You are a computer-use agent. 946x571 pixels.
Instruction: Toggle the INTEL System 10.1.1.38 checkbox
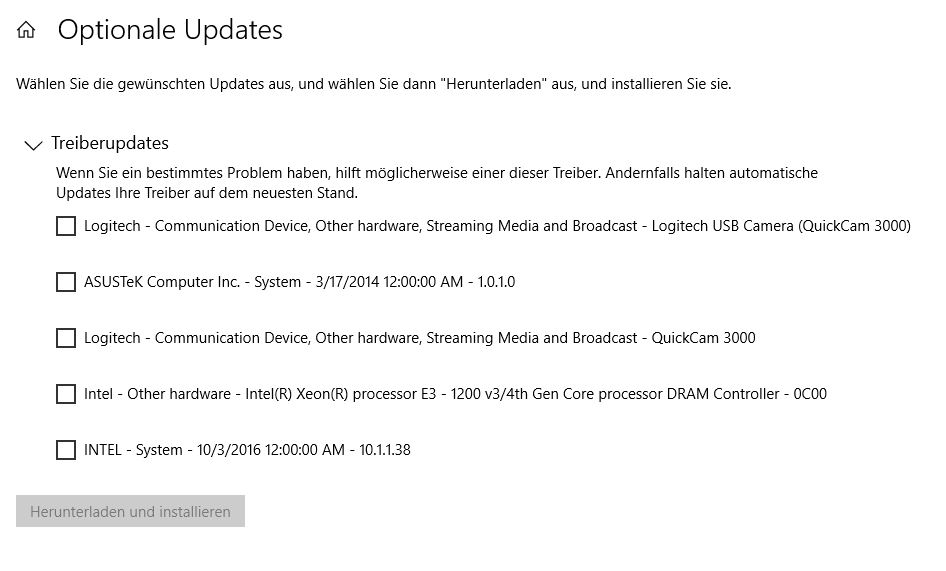click(66, 450)
